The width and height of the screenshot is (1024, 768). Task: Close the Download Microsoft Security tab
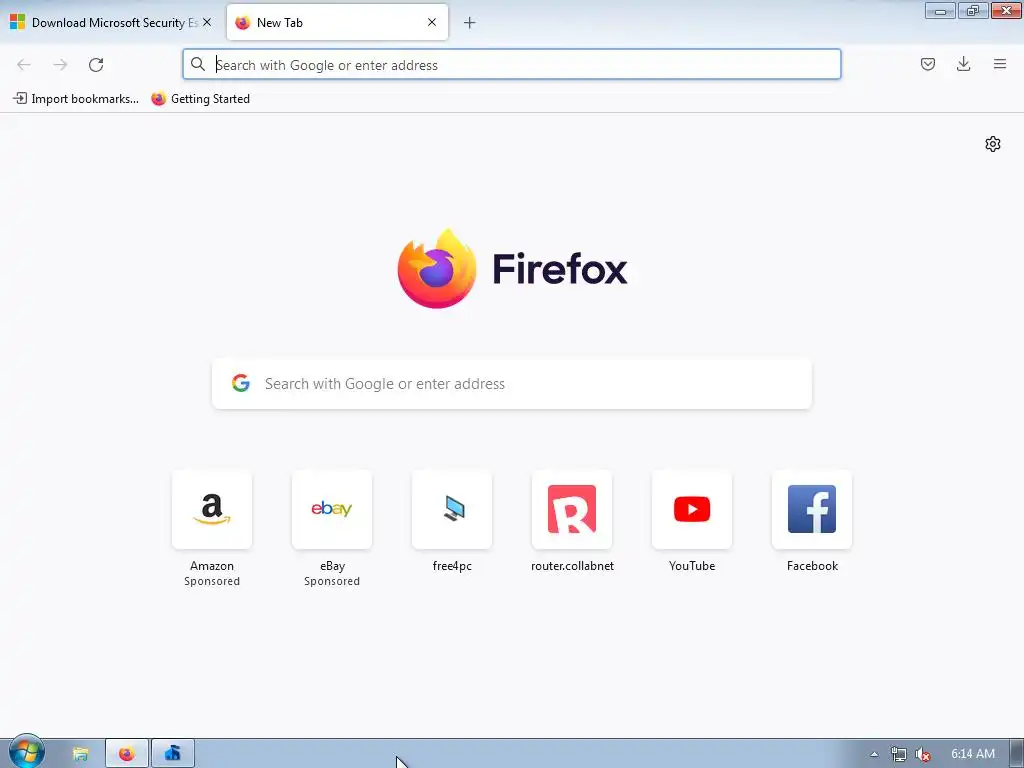coord(207,22)
